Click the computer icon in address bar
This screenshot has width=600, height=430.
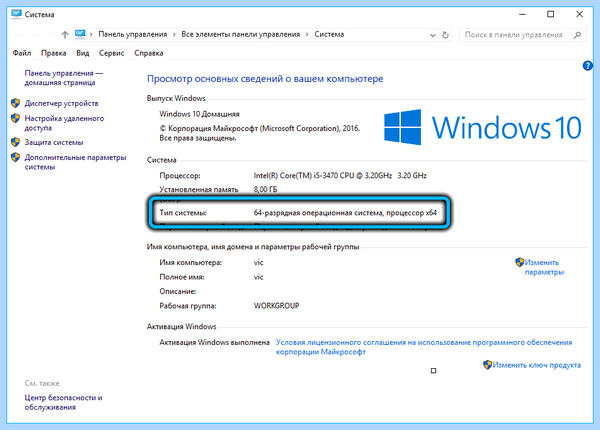pos(80,34)
